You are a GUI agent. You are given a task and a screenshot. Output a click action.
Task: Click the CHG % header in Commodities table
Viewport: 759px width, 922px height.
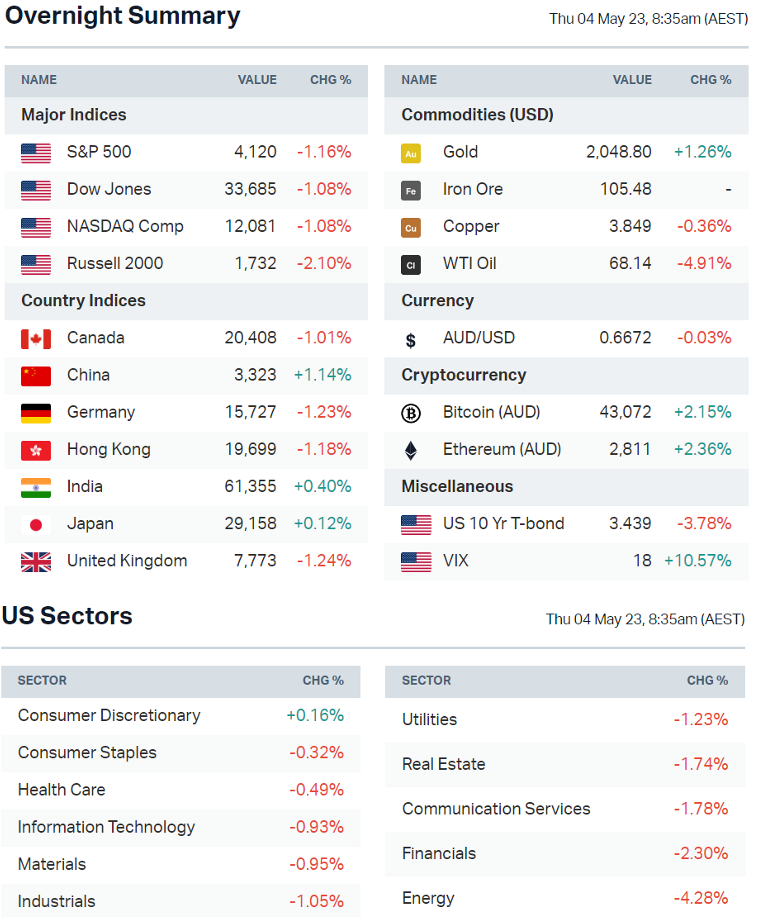pyautogui.click(x=710, y=80)
